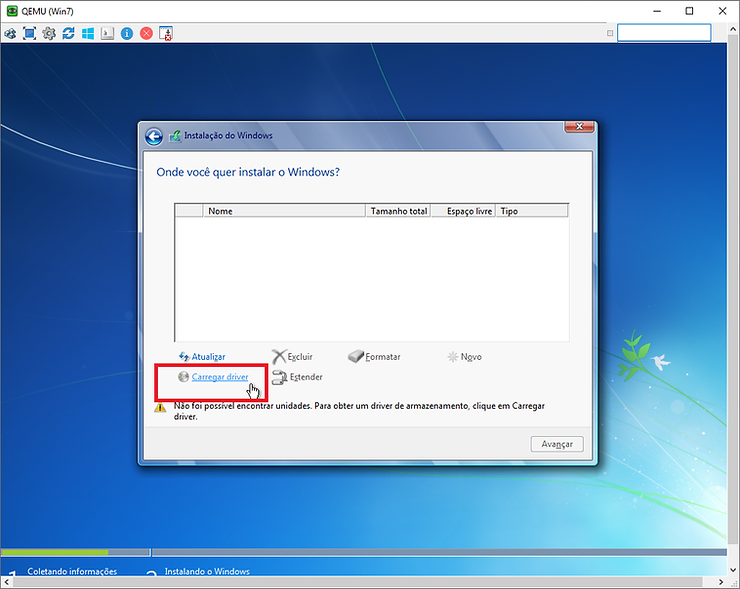The height and width of the screenshot is (589, 740).
Task: Click the Carregar driver disc icon
Action: click(x=184, y=377)
